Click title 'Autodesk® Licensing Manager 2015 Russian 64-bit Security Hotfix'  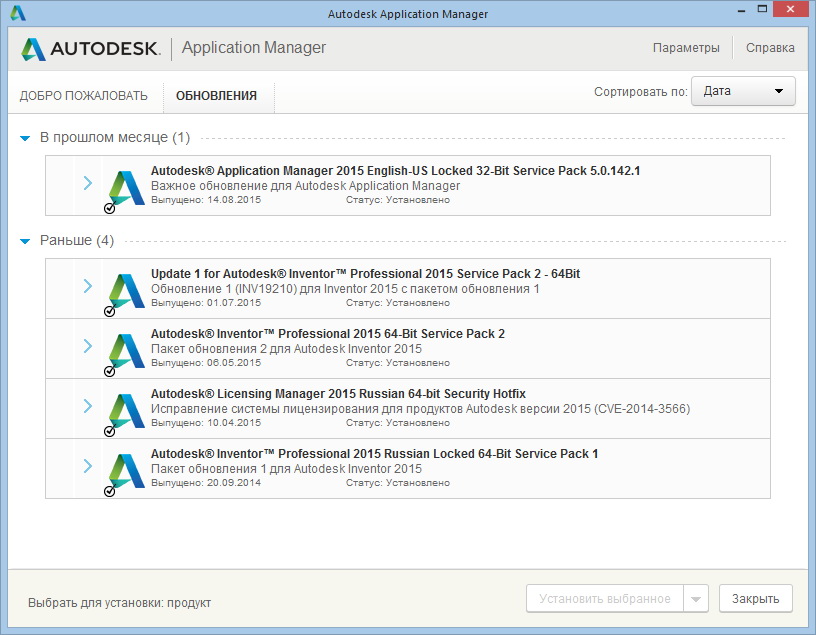point(338,393)
